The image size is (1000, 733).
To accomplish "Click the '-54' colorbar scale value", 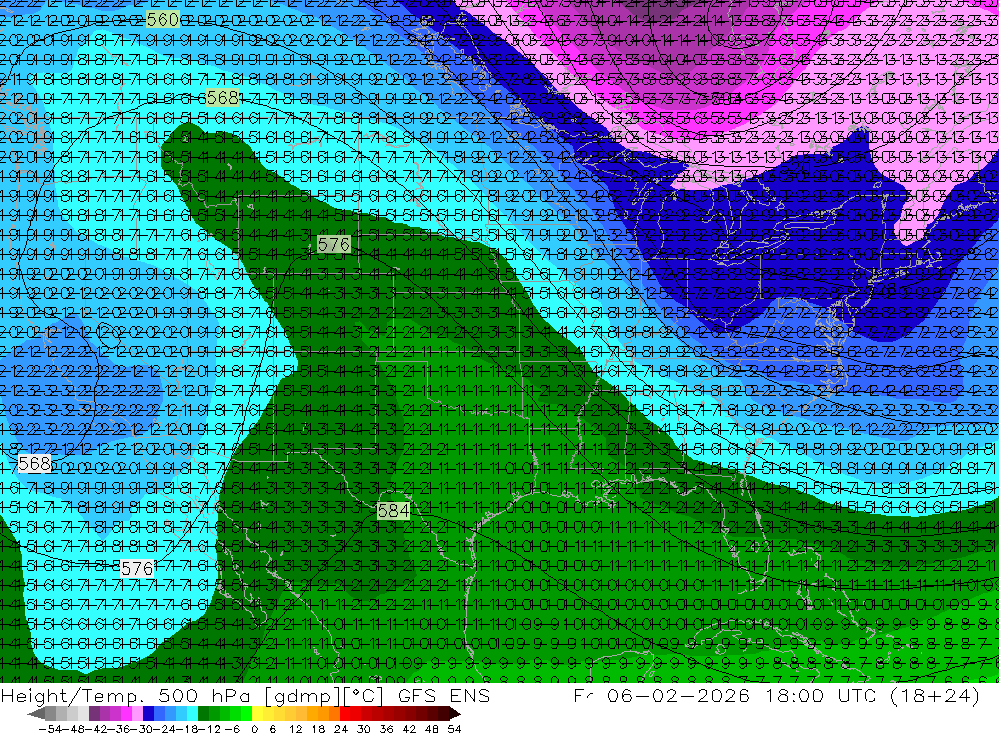I will tap(52, 729).
